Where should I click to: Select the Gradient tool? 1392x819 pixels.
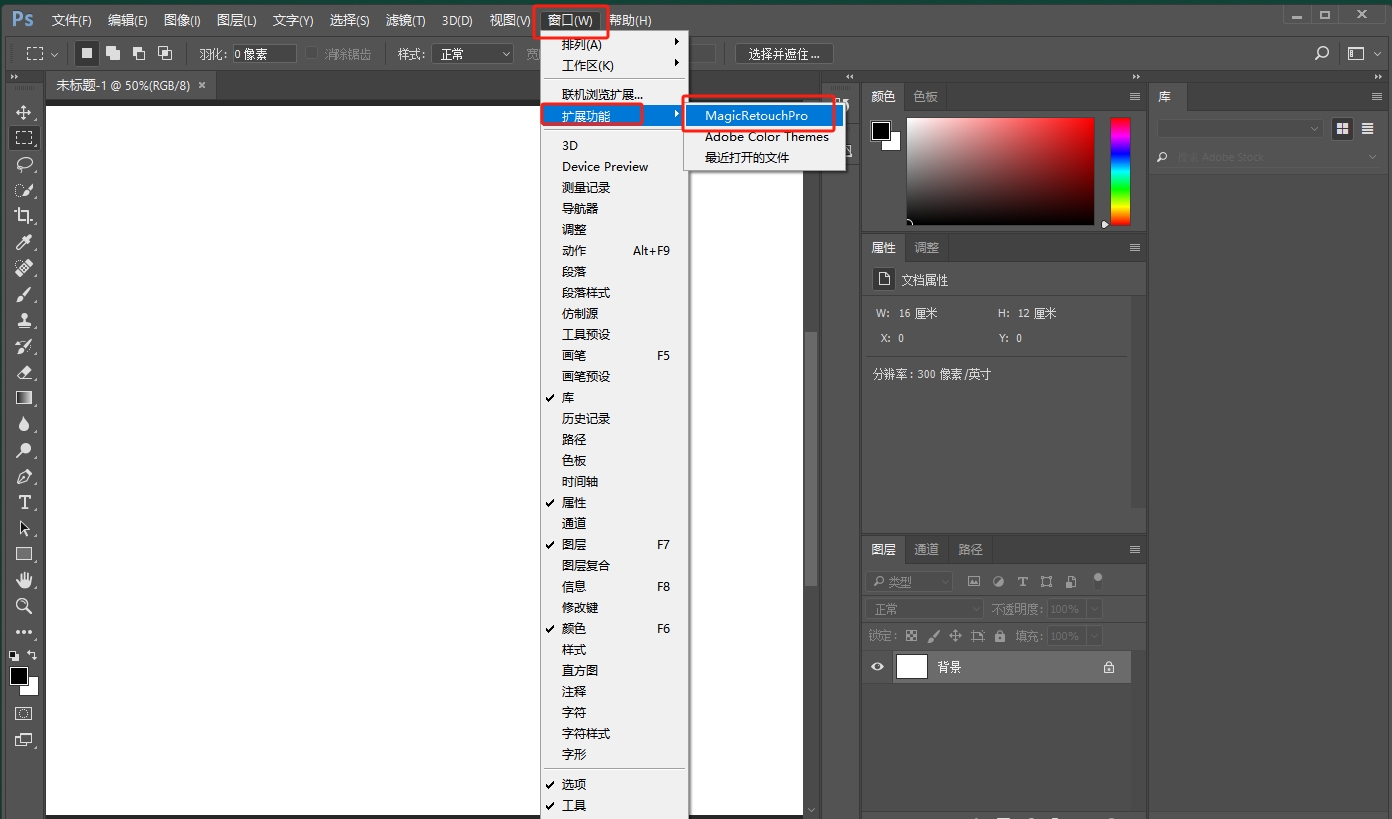click(x=24, y=398)
